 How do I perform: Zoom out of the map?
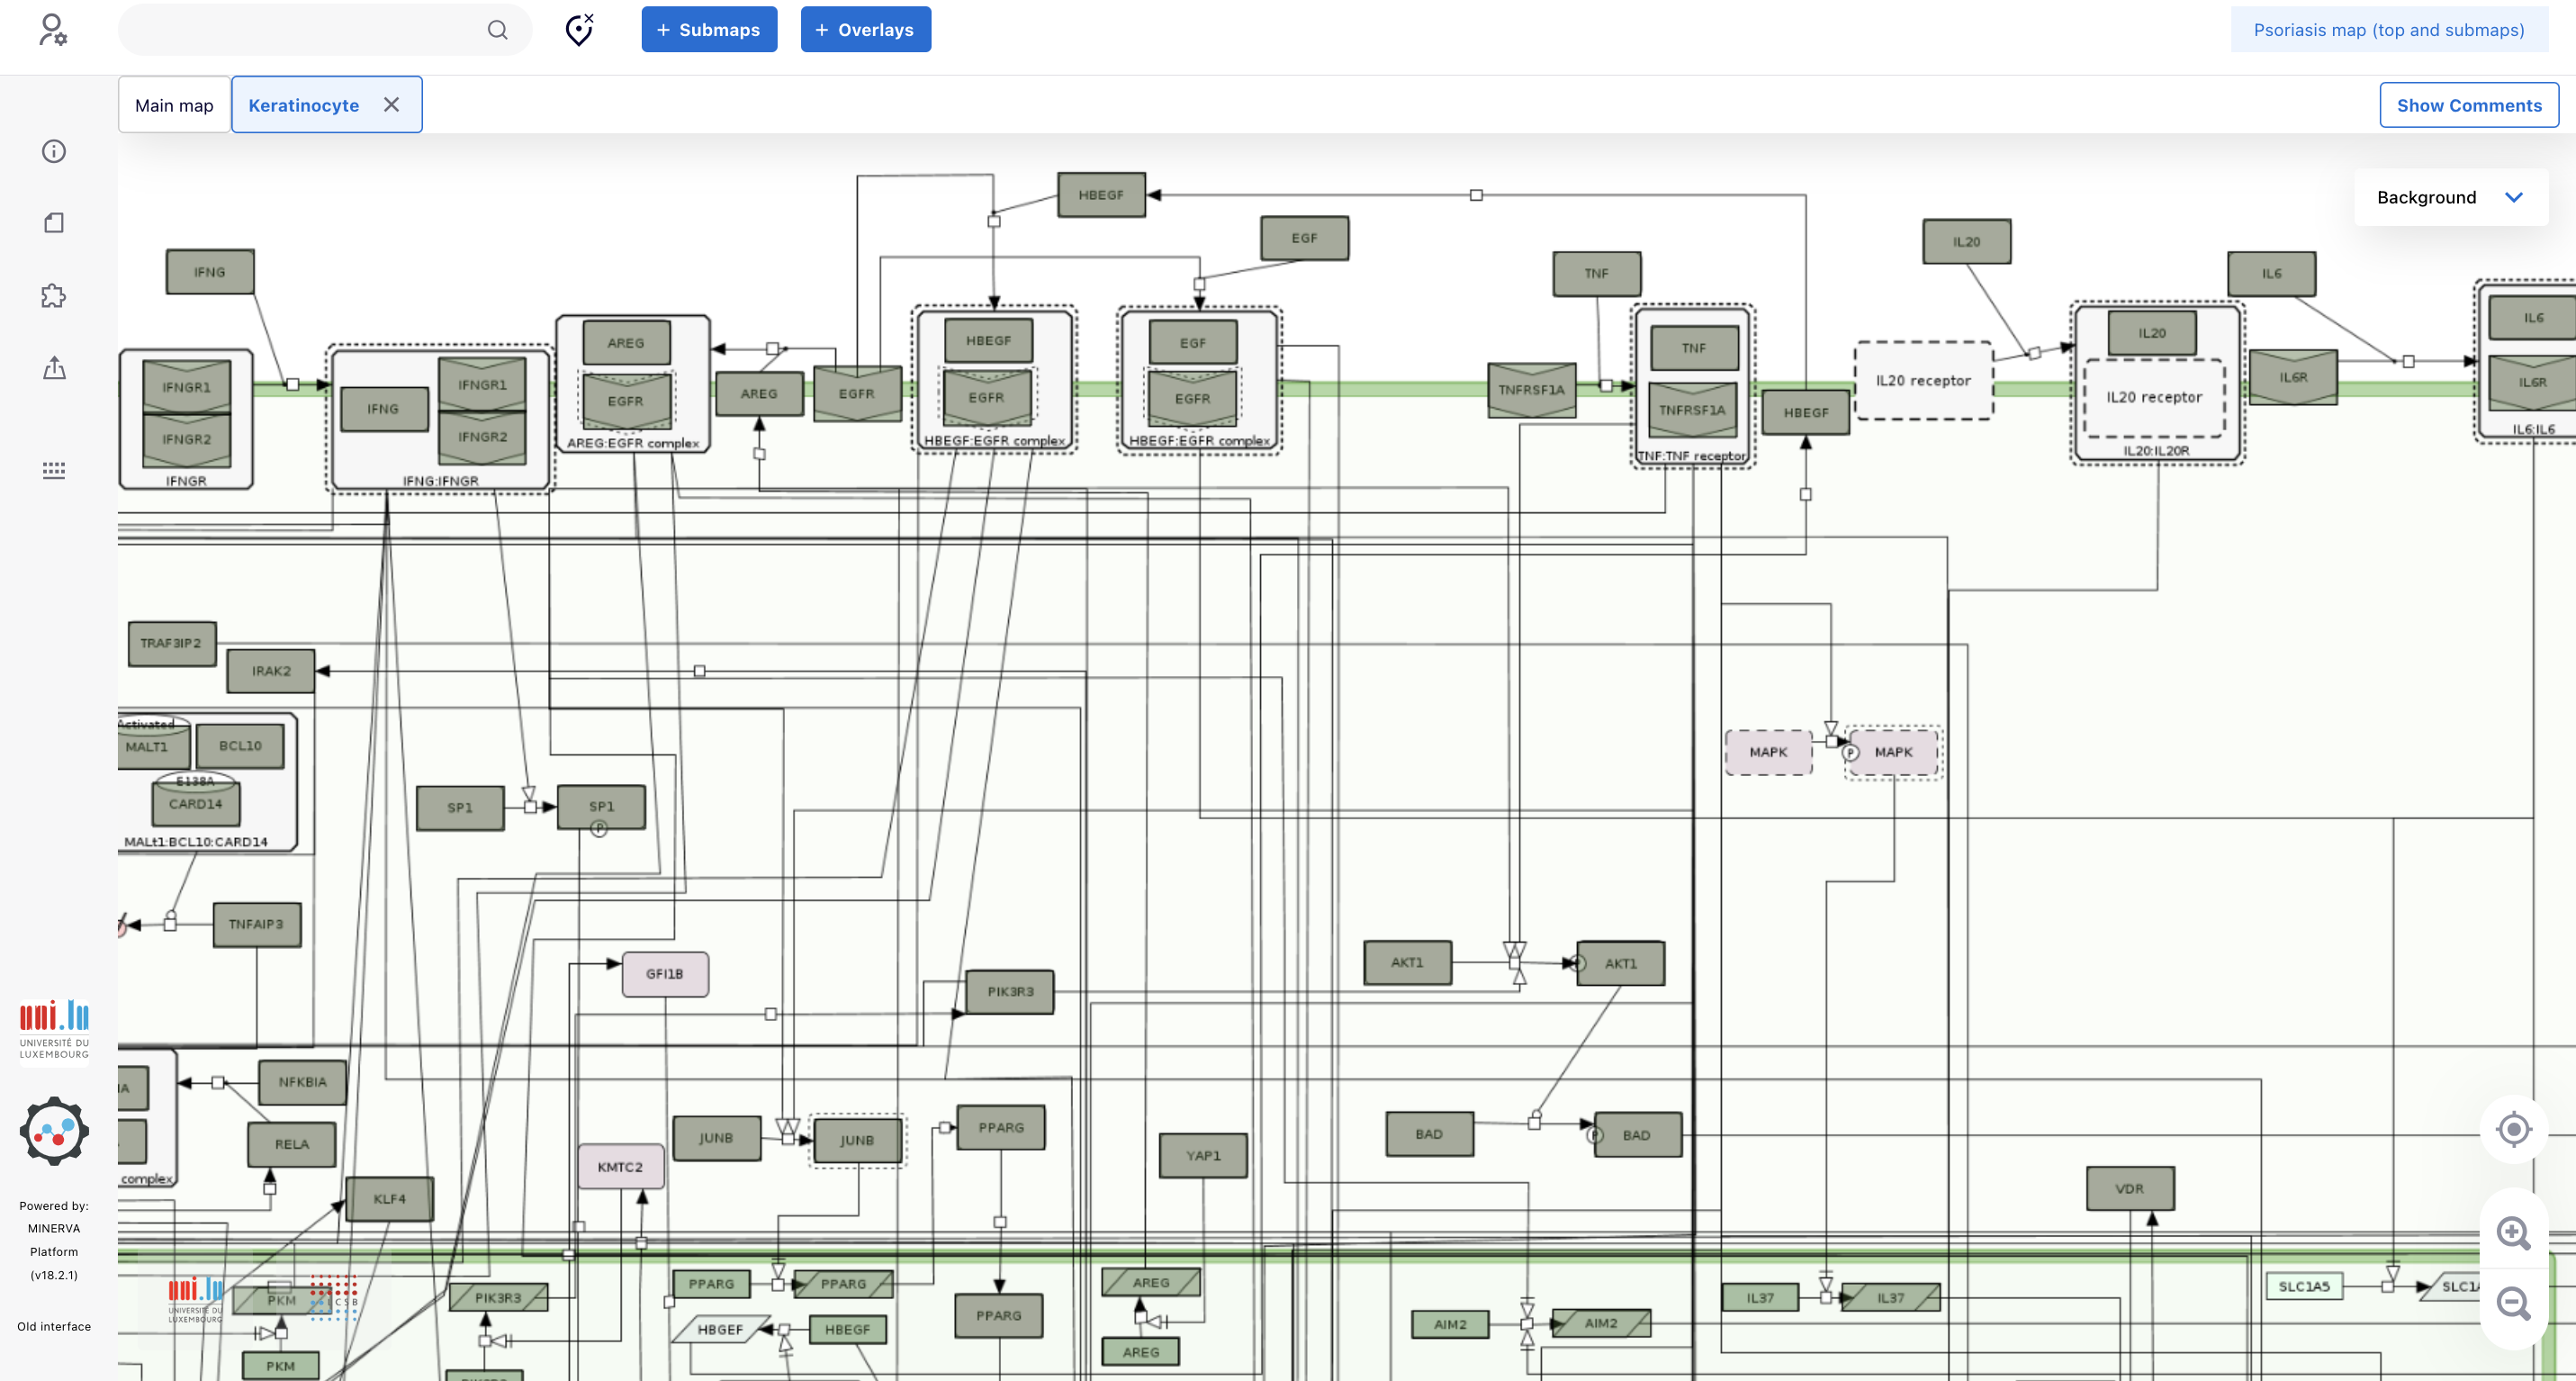coord(2513,1303)
